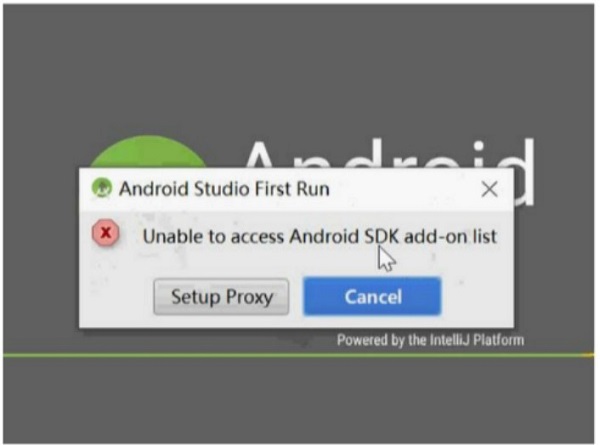Click empty title bar space before the X

pos(404,189)
